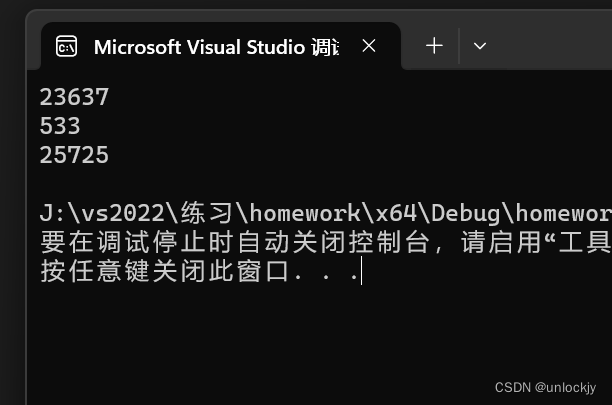Click the J:\vs2022 executable path line
612x405 pixels.
[x=326, y=213]
